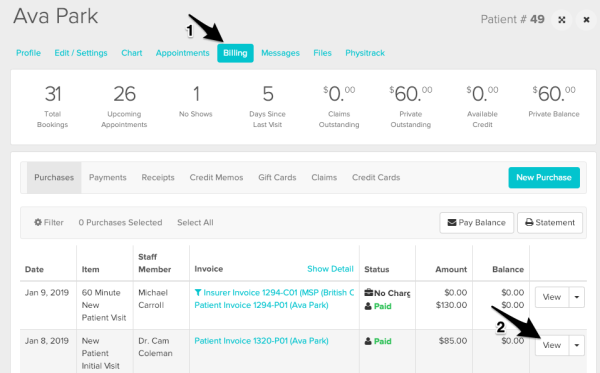Click Pay Balance envelope button
600x373 pixels.
(x=476, y=223)
